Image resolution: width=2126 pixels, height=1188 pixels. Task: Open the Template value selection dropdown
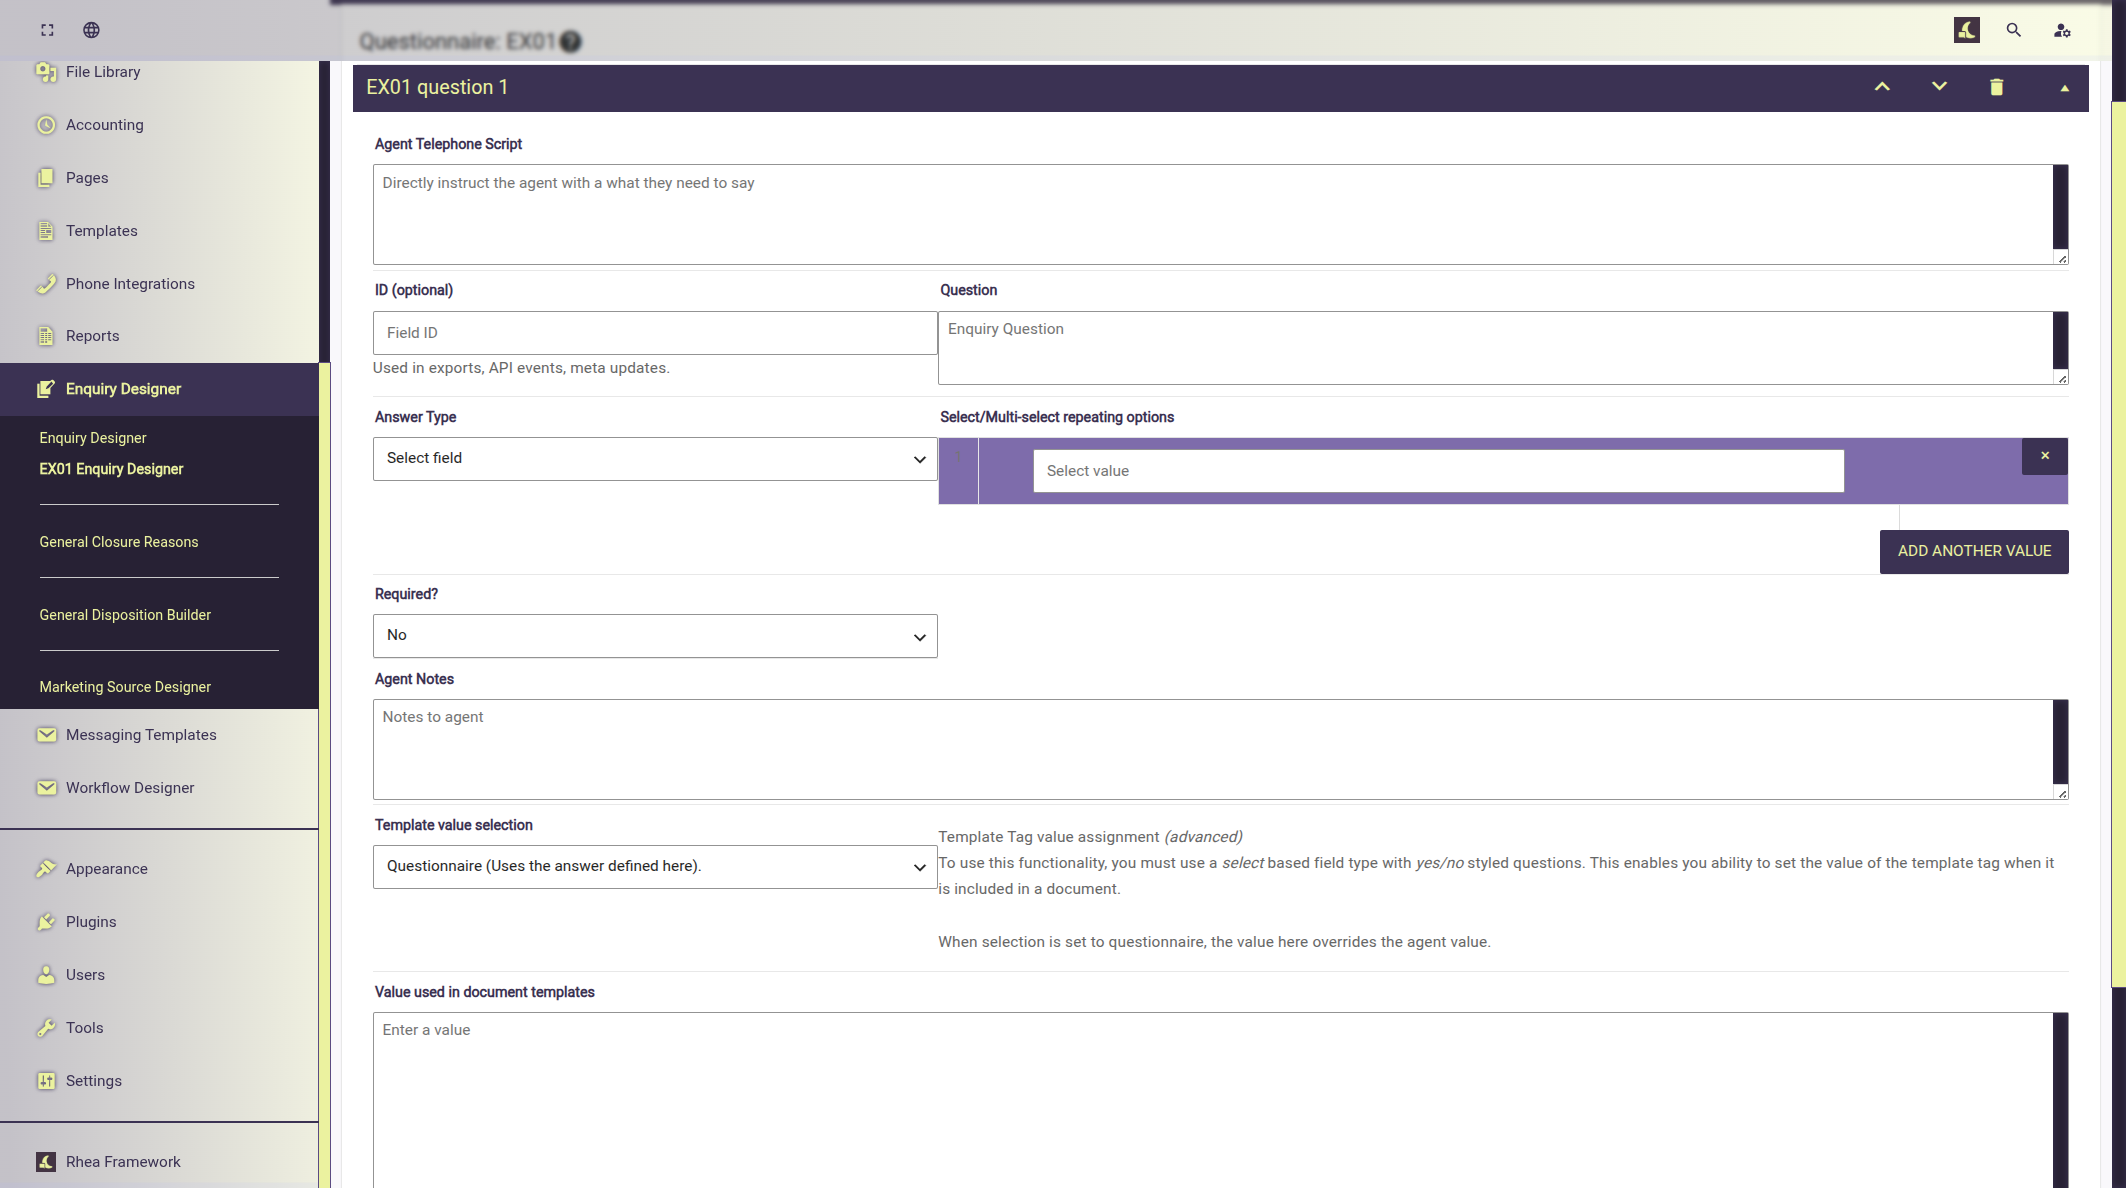tap(655, 867)
